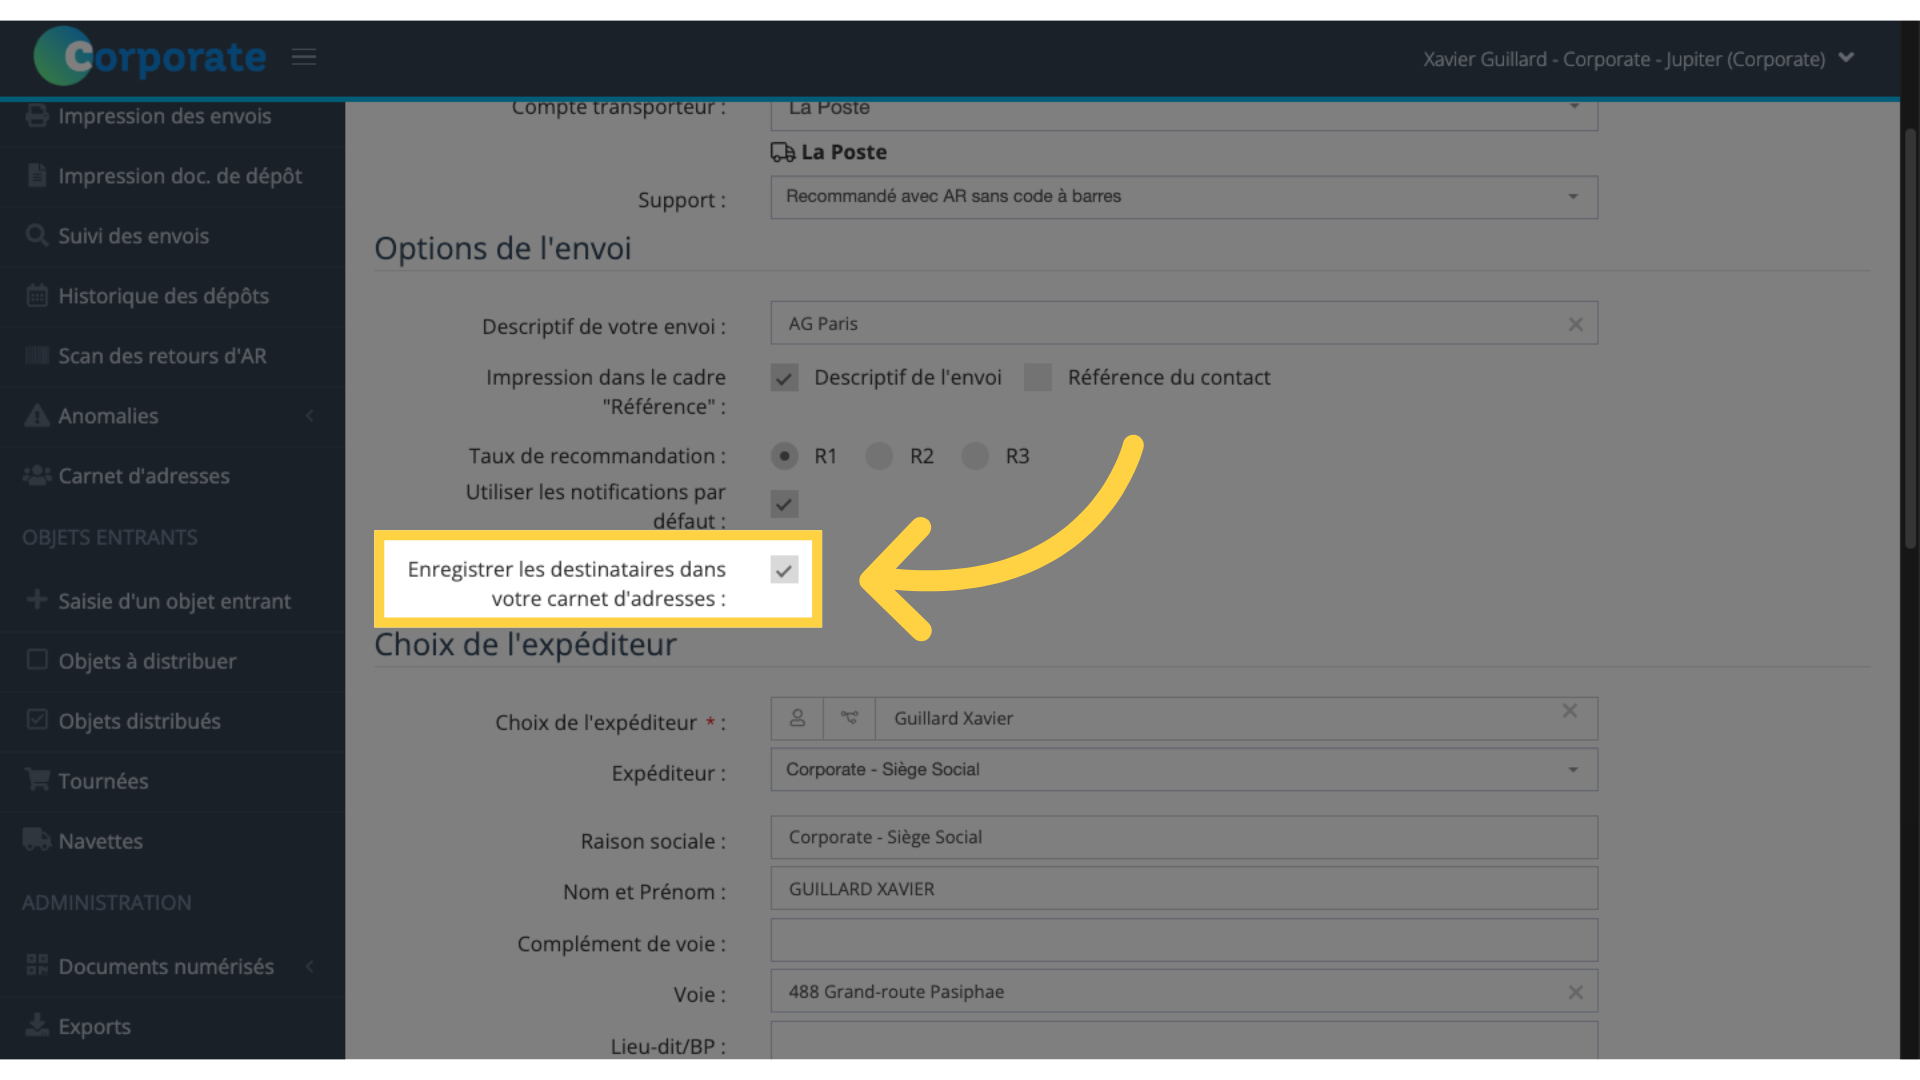Select R3 recommendation rate
1920x1080 pixels.
[x=975, y=456]
